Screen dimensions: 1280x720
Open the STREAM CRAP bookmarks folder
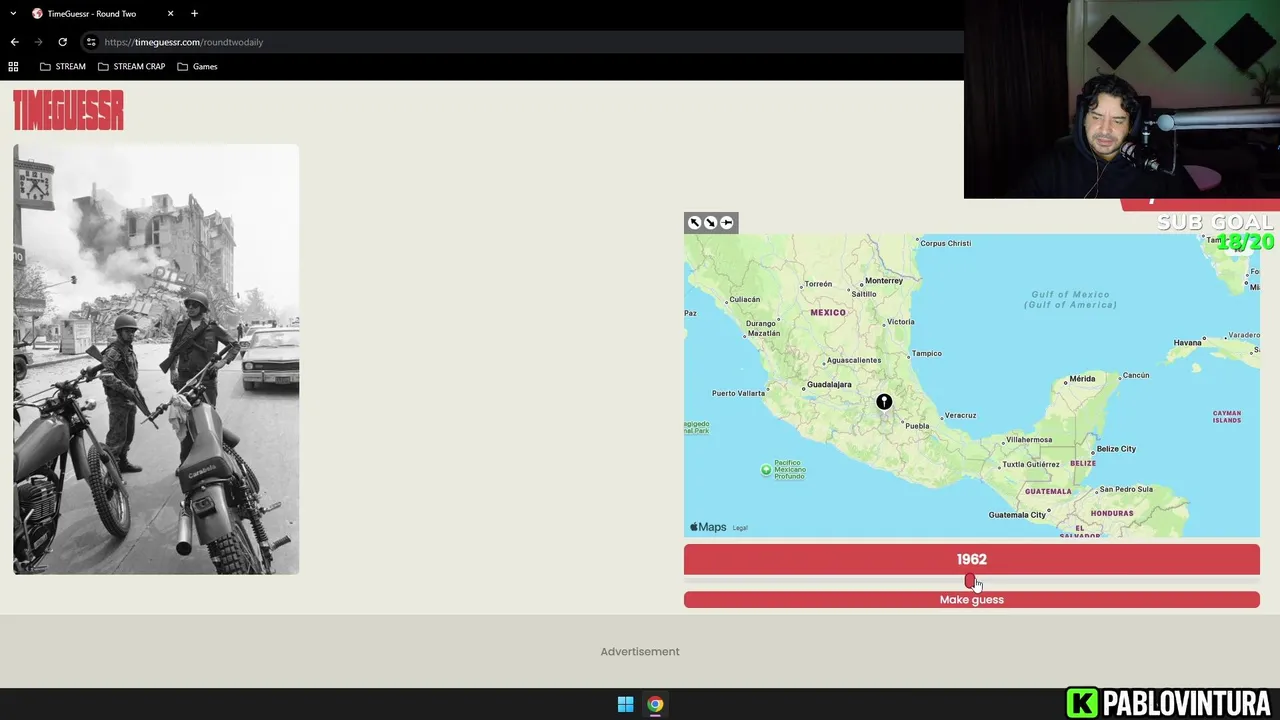[131, 66]
